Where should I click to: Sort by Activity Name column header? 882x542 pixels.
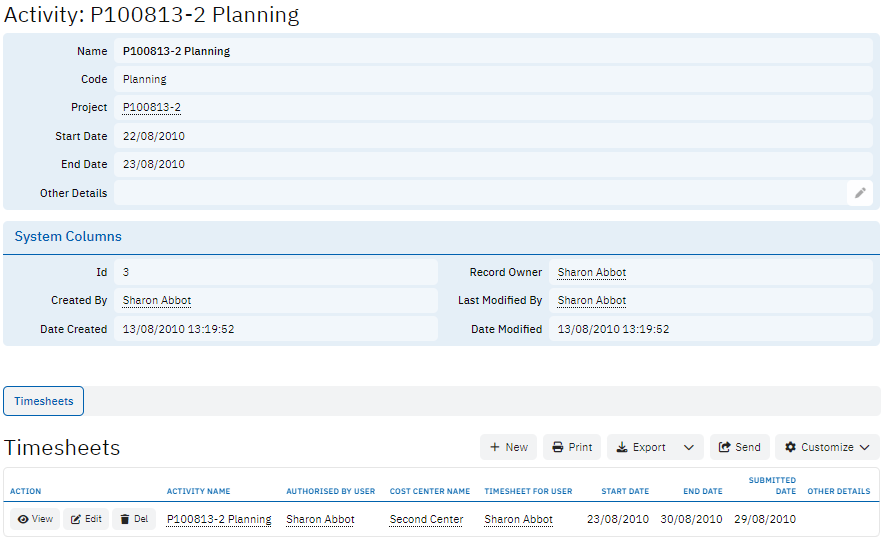(x=198, y=491)
